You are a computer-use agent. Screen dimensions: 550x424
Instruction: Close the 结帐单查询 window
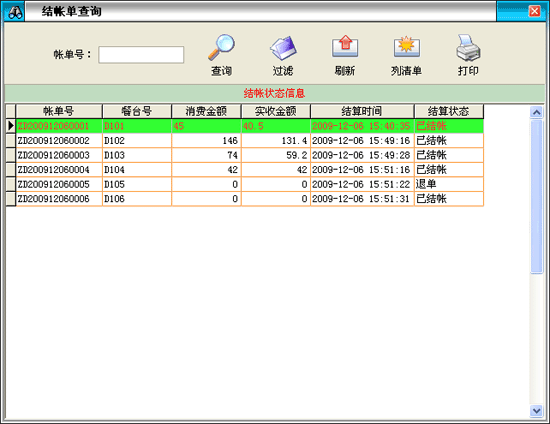coord(534,11)
